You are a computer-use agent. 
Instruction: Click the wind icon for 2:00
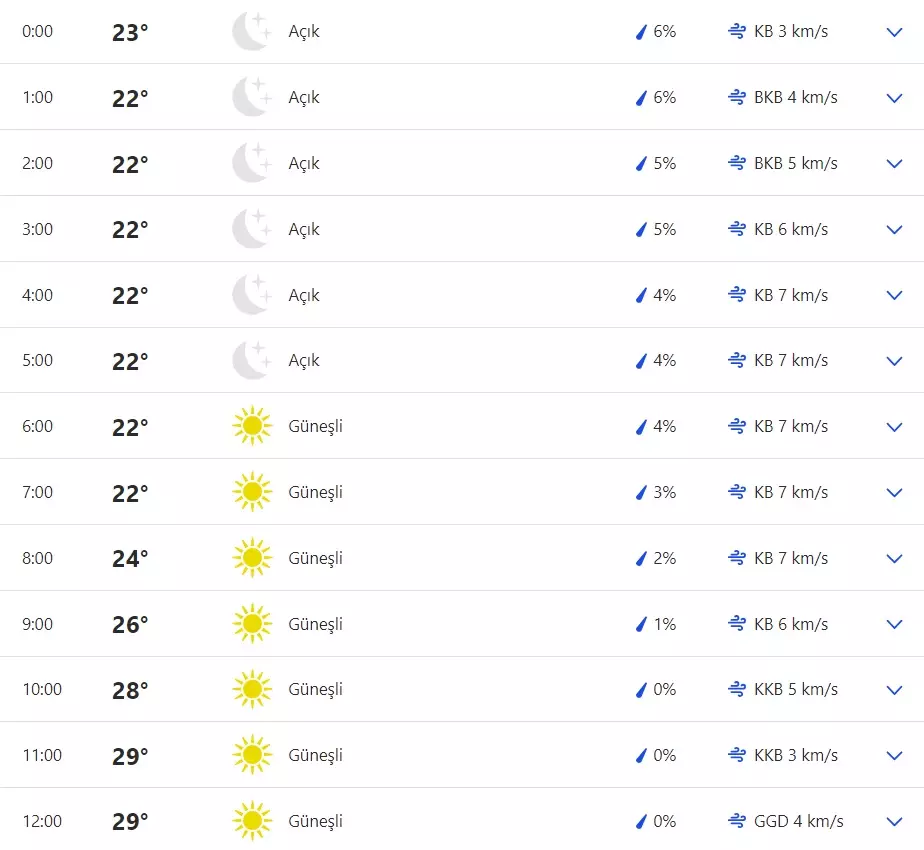(x=737, y=163)
